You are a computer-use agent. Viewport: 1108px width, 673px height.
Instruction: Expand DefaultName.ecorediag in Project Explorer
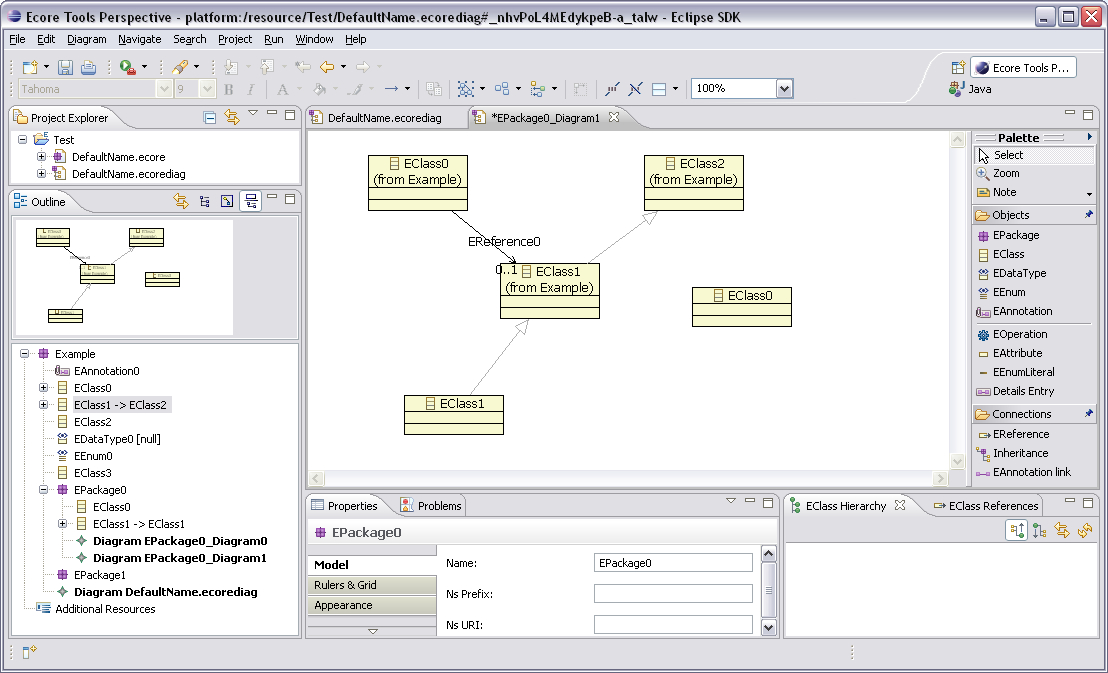[42, 174]
